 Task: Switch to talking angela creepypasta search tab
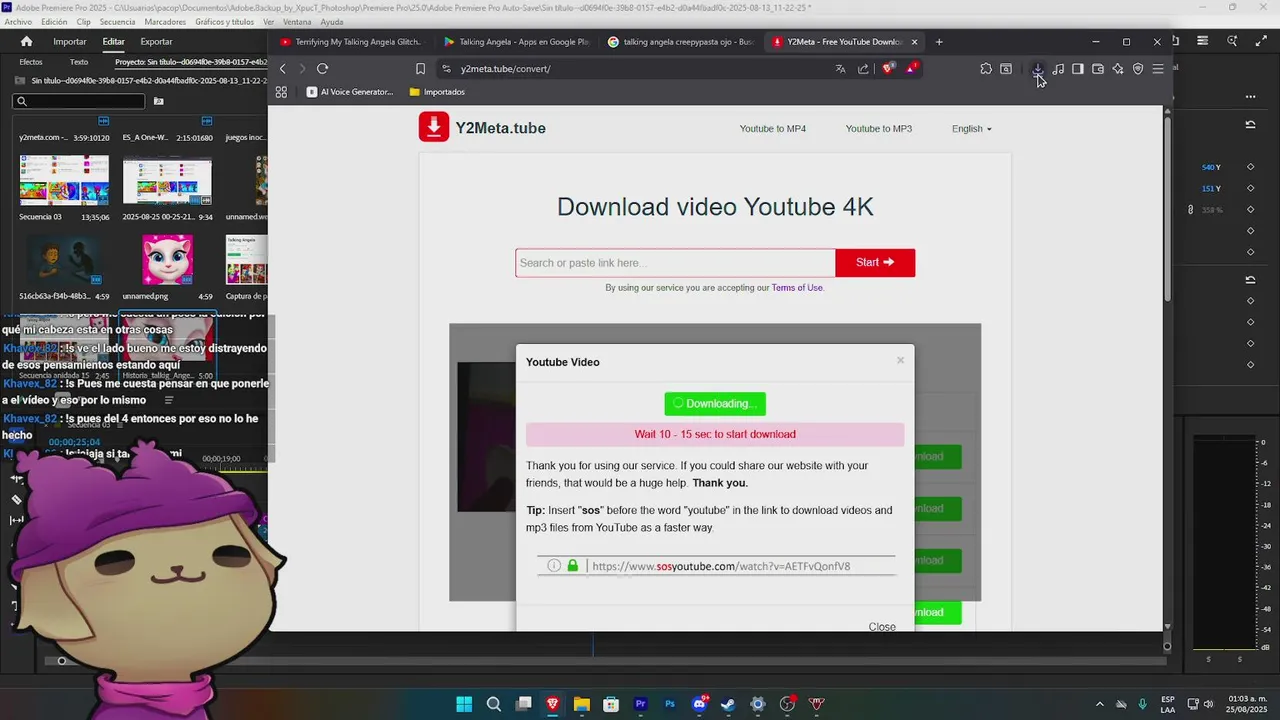[x=680, y=42]
